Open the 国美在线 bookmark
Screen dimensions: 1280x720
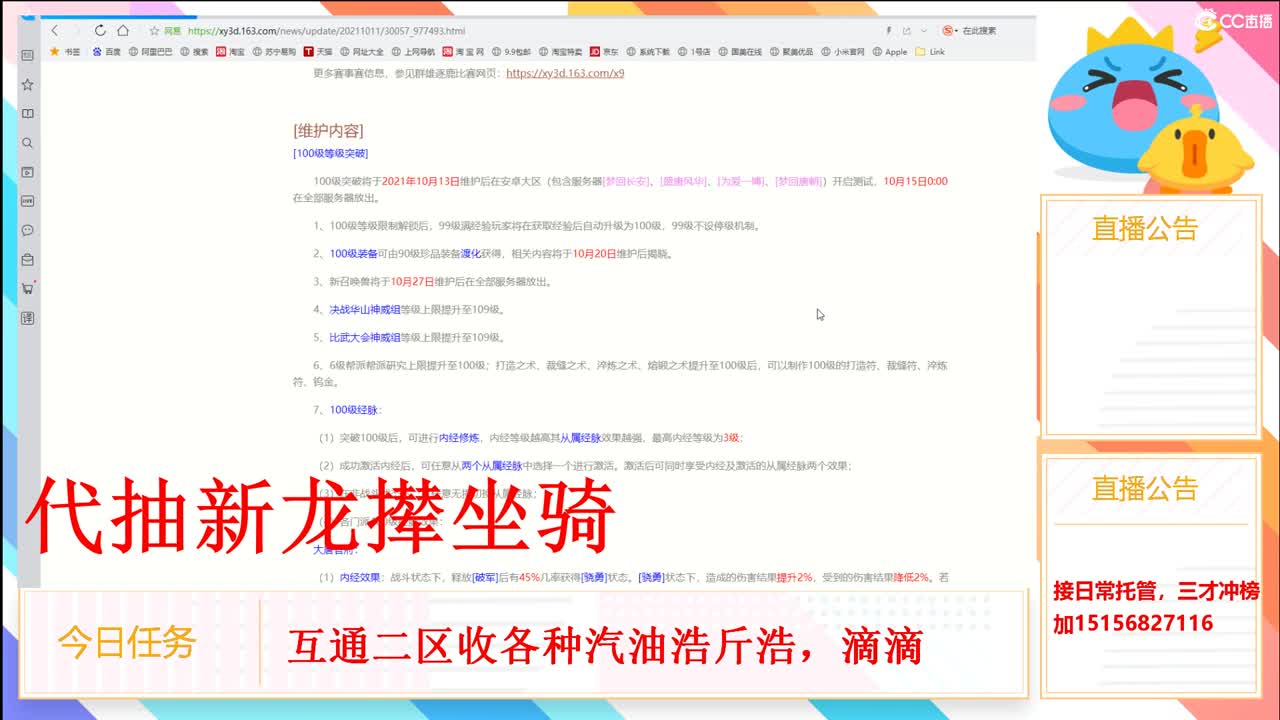(741, 52)
